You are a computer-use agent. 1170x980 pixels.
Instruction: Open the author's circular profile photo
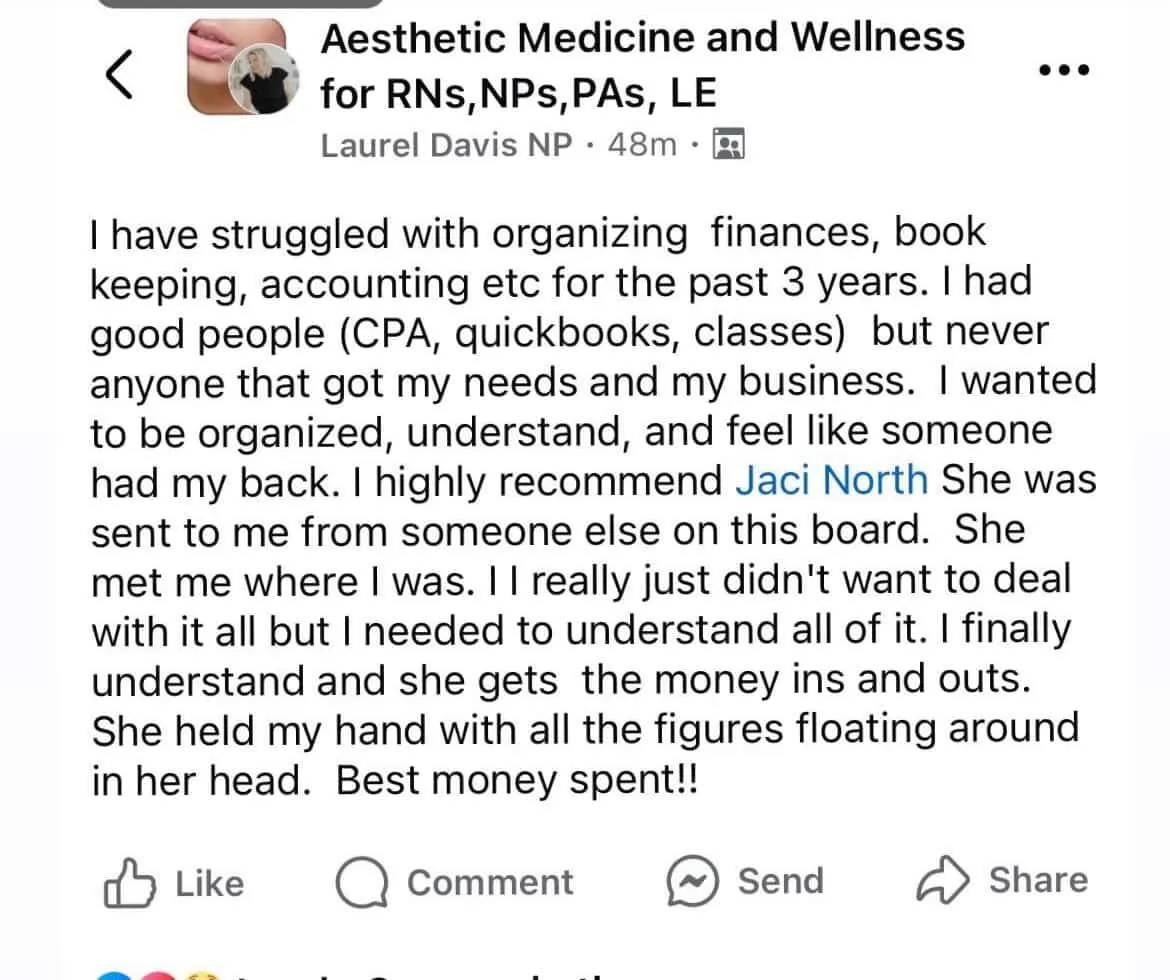point(264,84)
